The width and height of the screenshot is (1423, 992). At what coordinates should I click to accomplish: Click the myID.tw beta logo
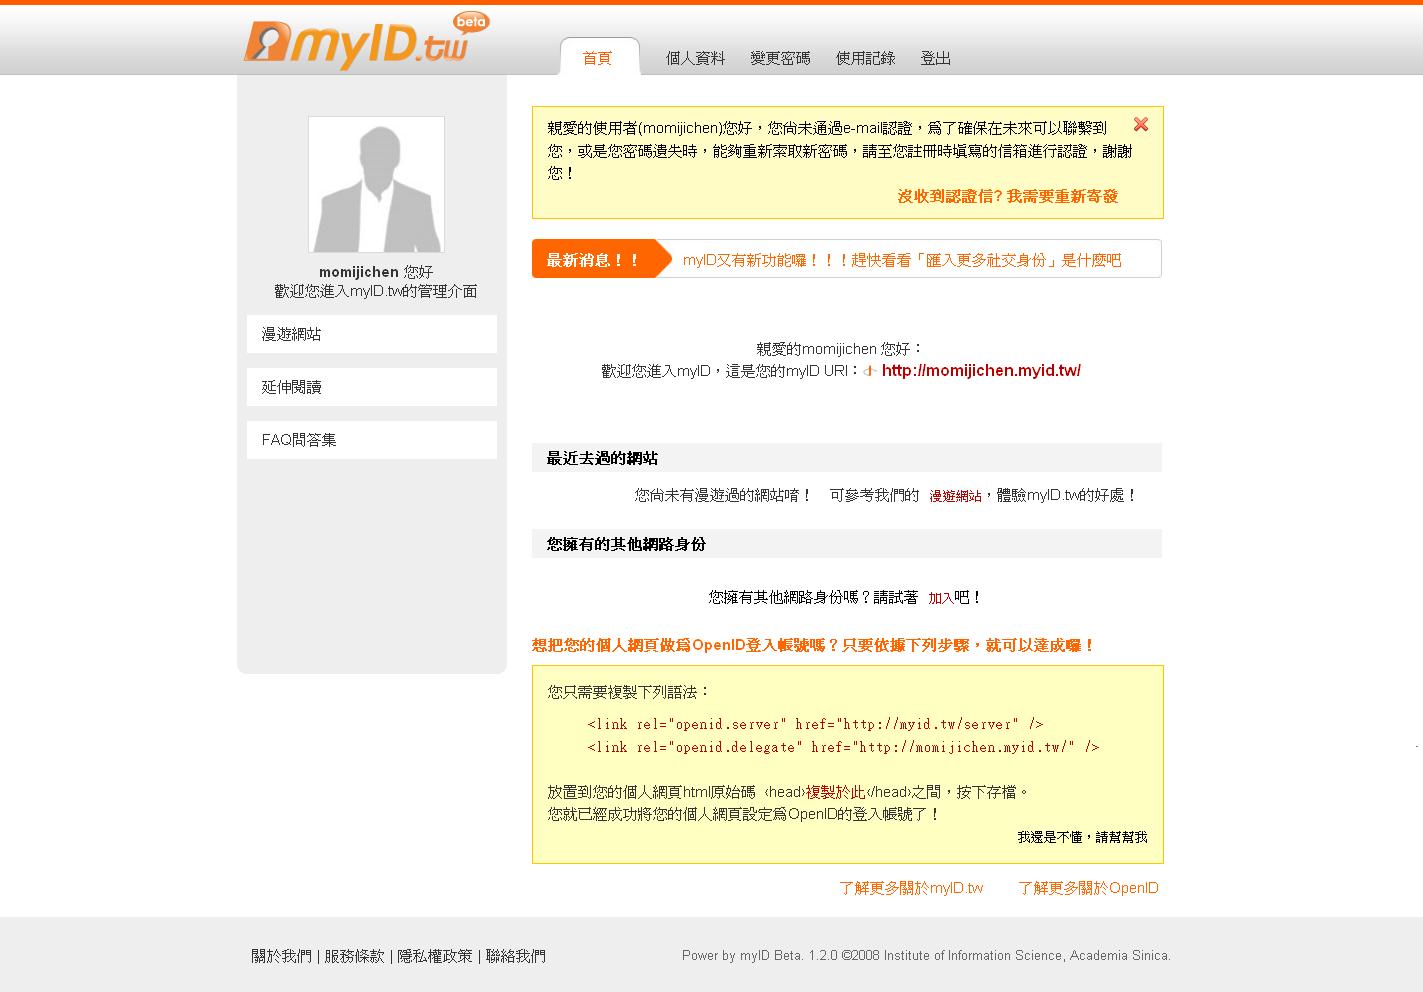tap(366, 42)
